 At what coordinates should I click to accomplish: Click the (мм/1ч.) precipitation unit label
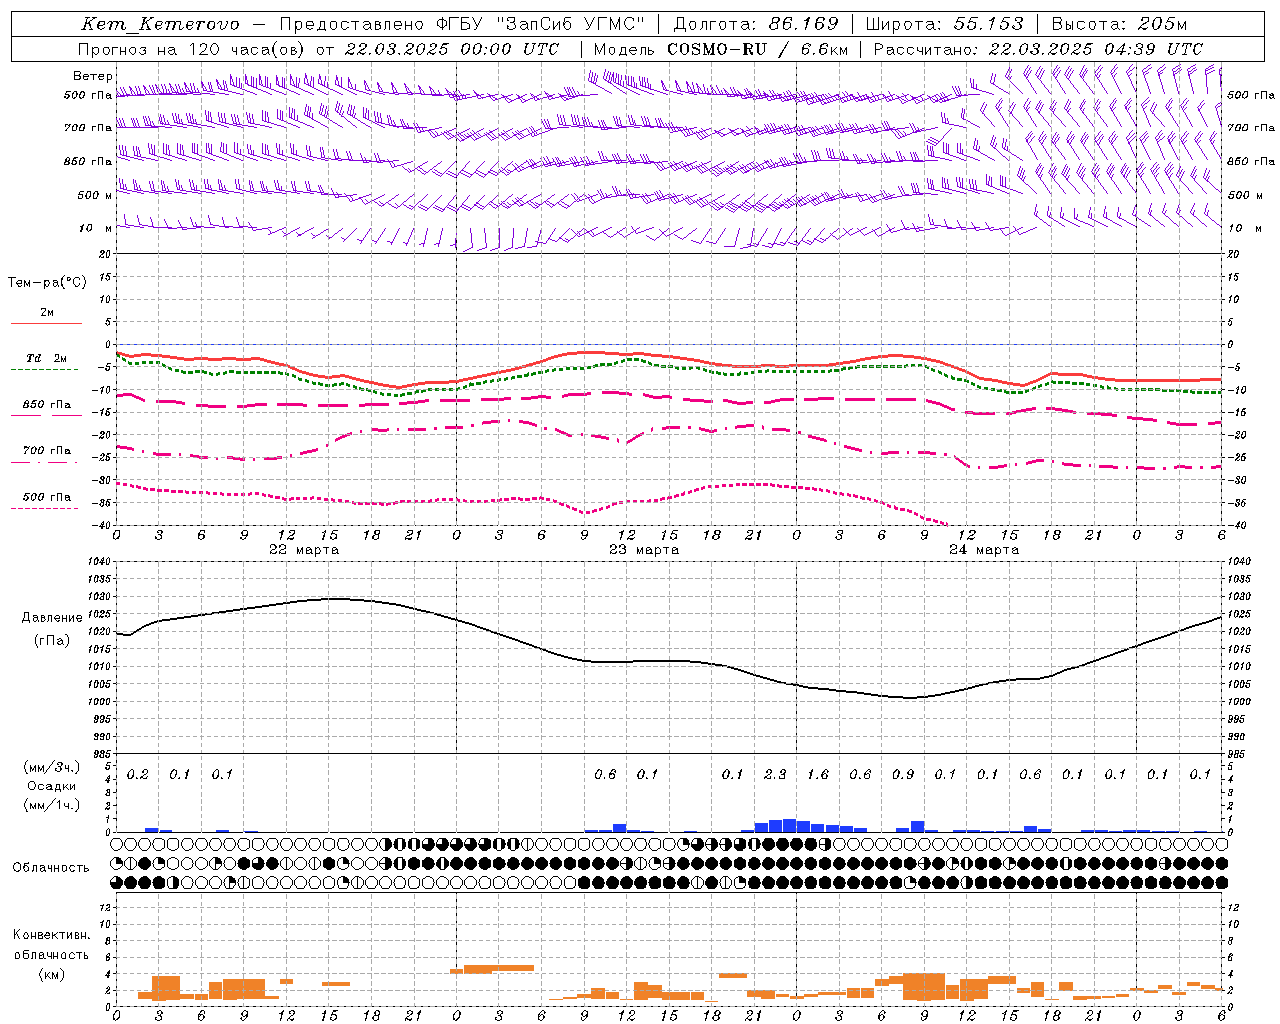[52, 805]
